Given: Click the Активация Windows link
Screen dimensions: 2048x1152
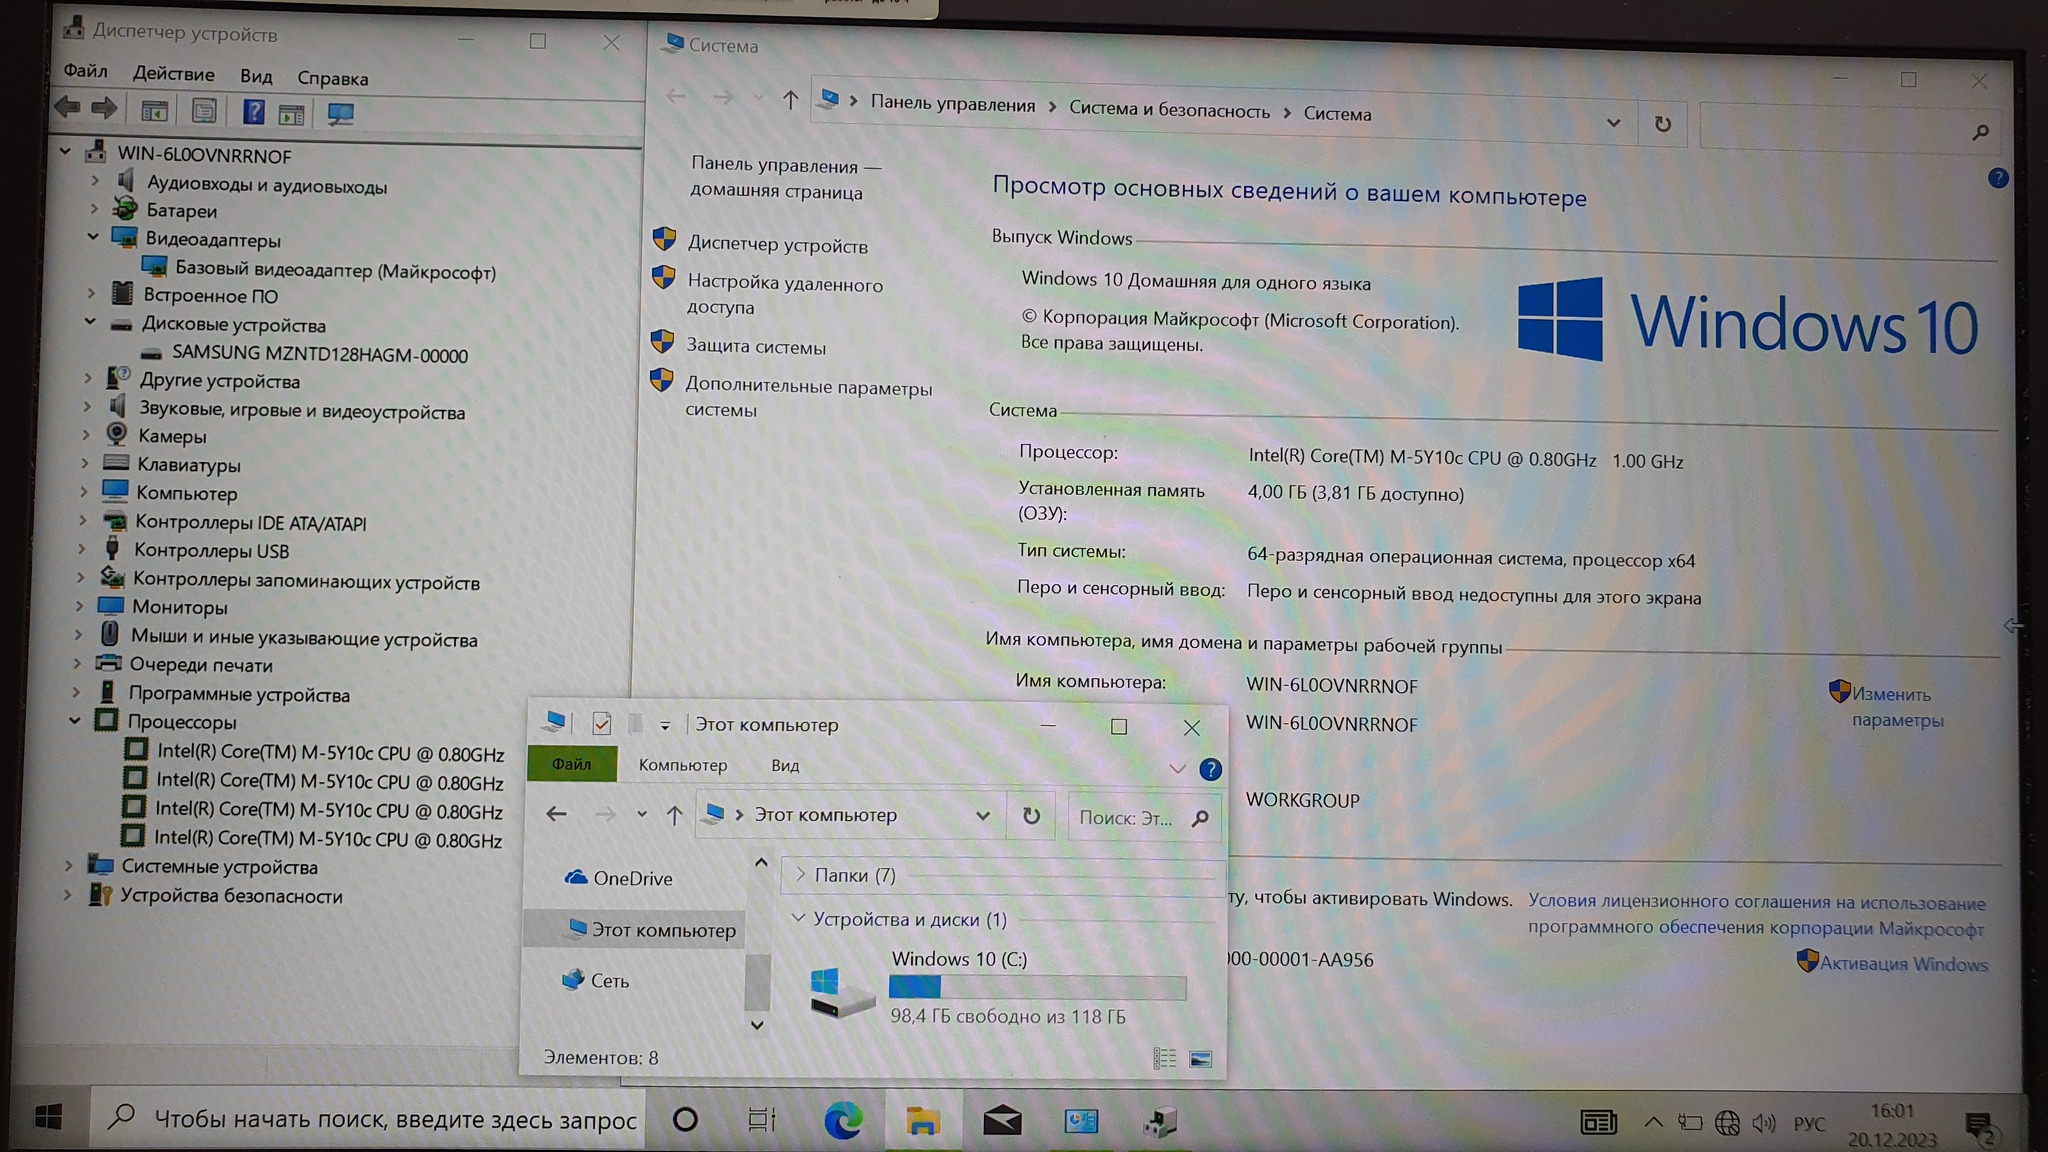Looking at the screenshot, I should pyautogui.click(x=1902, y=964).
